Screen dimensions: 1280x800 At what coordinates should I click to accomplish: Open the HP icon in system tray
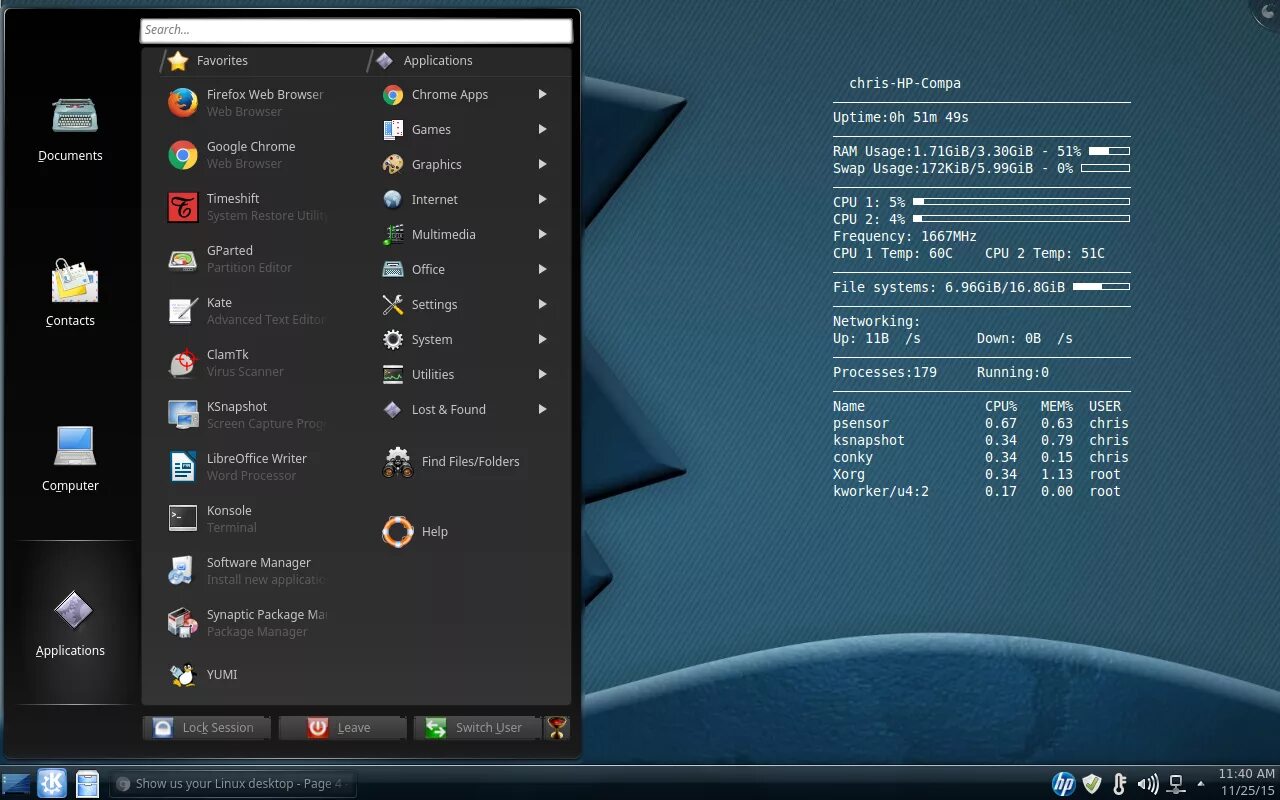pyautogui.click(x=1063, y=783)
